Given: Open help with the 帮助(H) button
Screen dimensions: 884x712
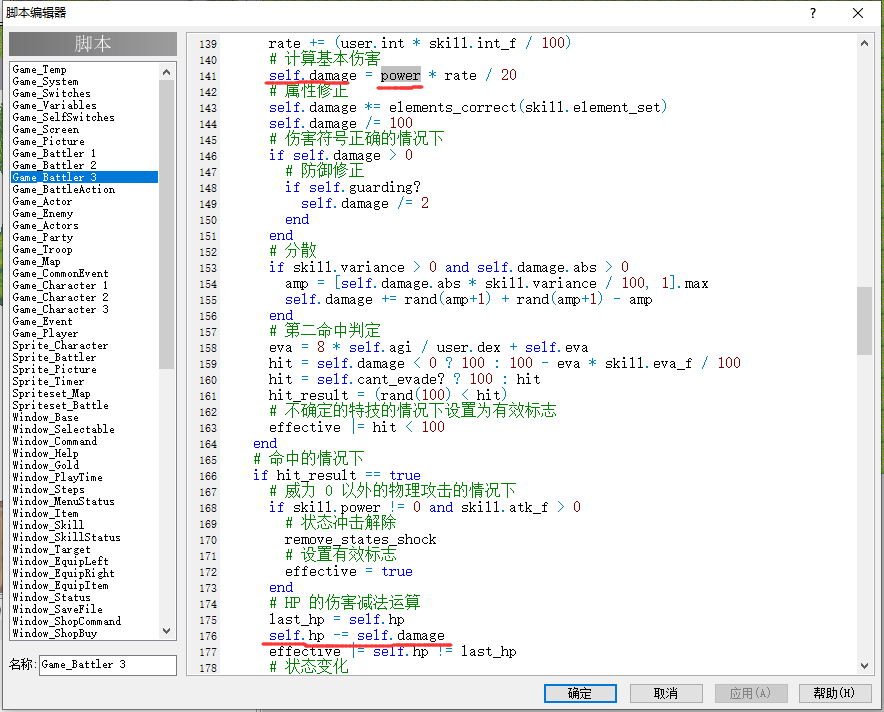Looking at the screenshot, I should [x=834, y=693].
